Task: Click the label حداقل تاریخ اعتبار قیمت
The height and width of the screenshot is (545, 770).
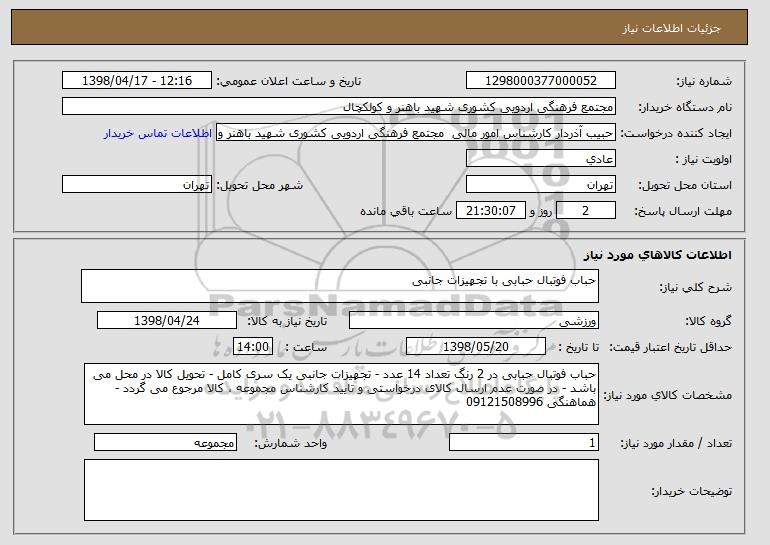Action: click(670, 347)
